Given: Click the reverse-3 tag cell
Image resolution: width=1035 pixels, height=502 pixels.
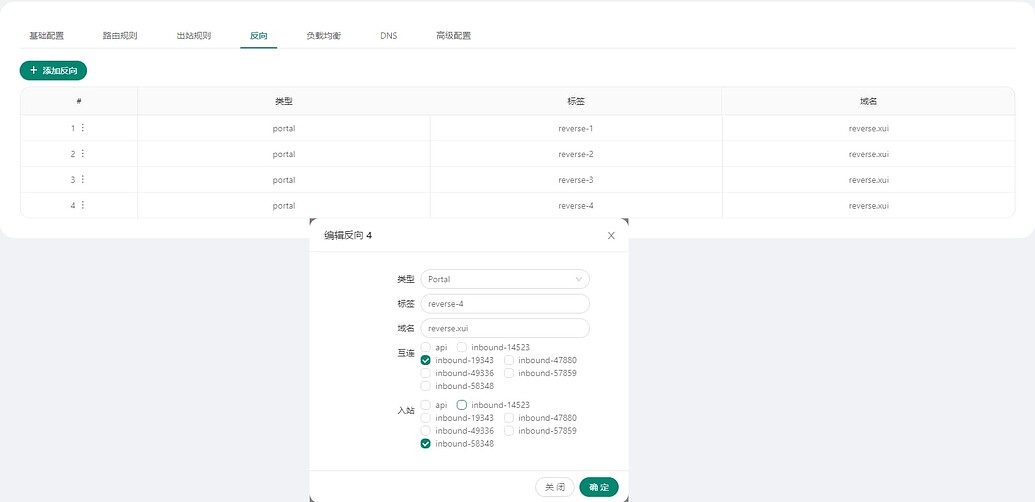Looking at the screenshot, I should [576, 180].
